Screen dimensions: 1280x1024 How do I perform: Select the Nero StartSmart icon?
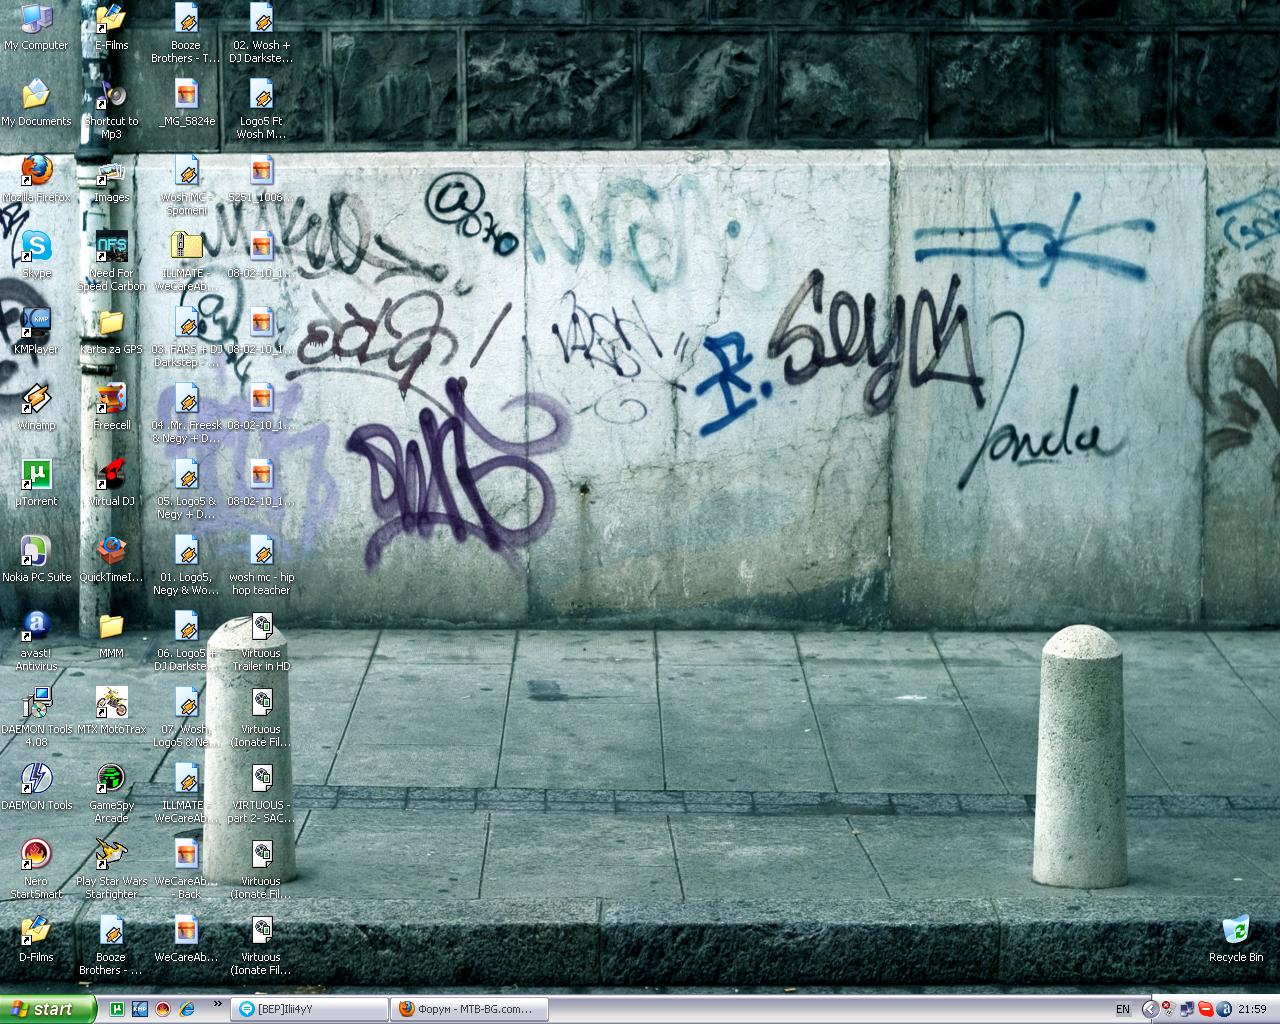[36, 855]
